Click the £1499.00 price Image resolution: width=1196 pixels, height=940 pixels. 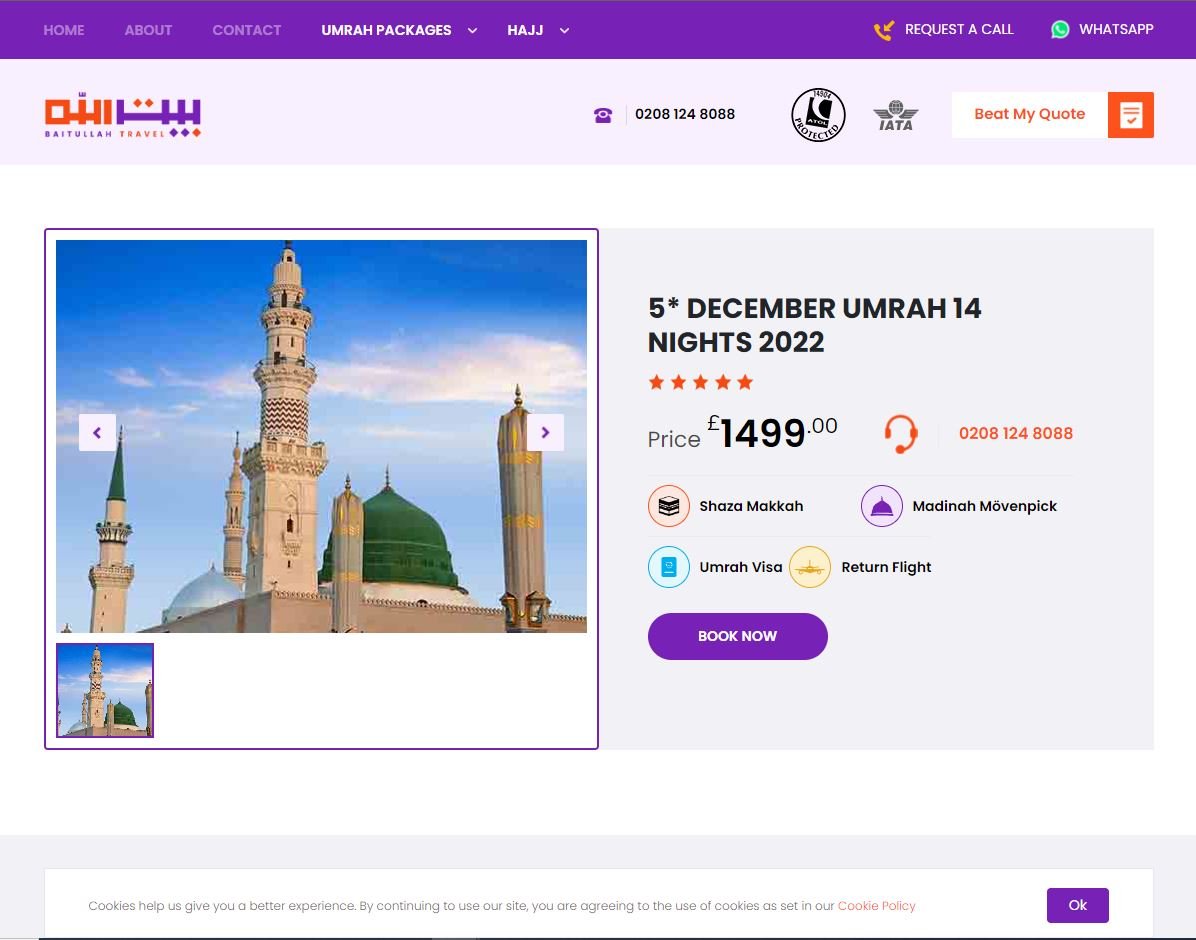(772, 433)
